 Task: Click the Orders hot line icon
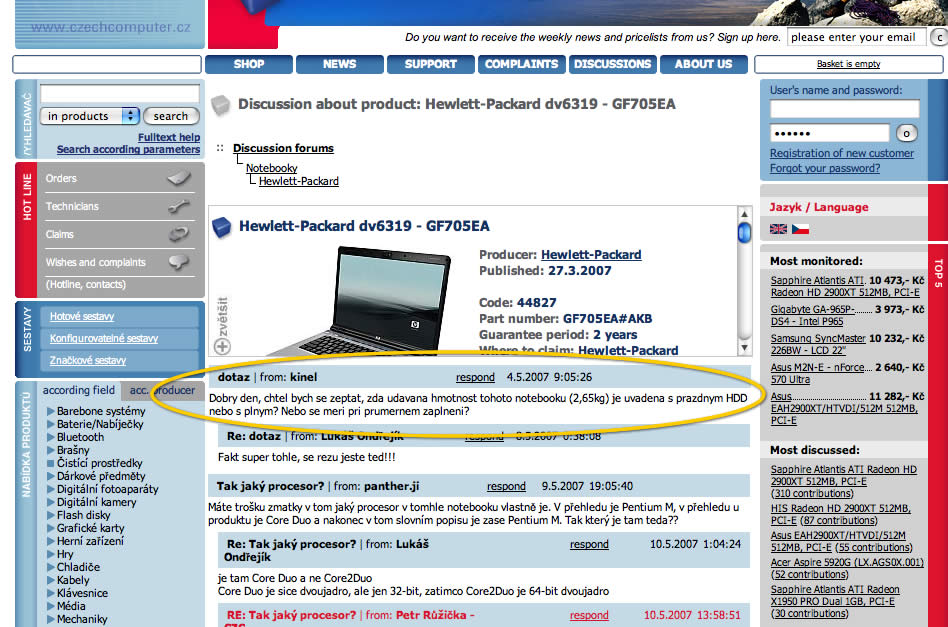(178, 179)
